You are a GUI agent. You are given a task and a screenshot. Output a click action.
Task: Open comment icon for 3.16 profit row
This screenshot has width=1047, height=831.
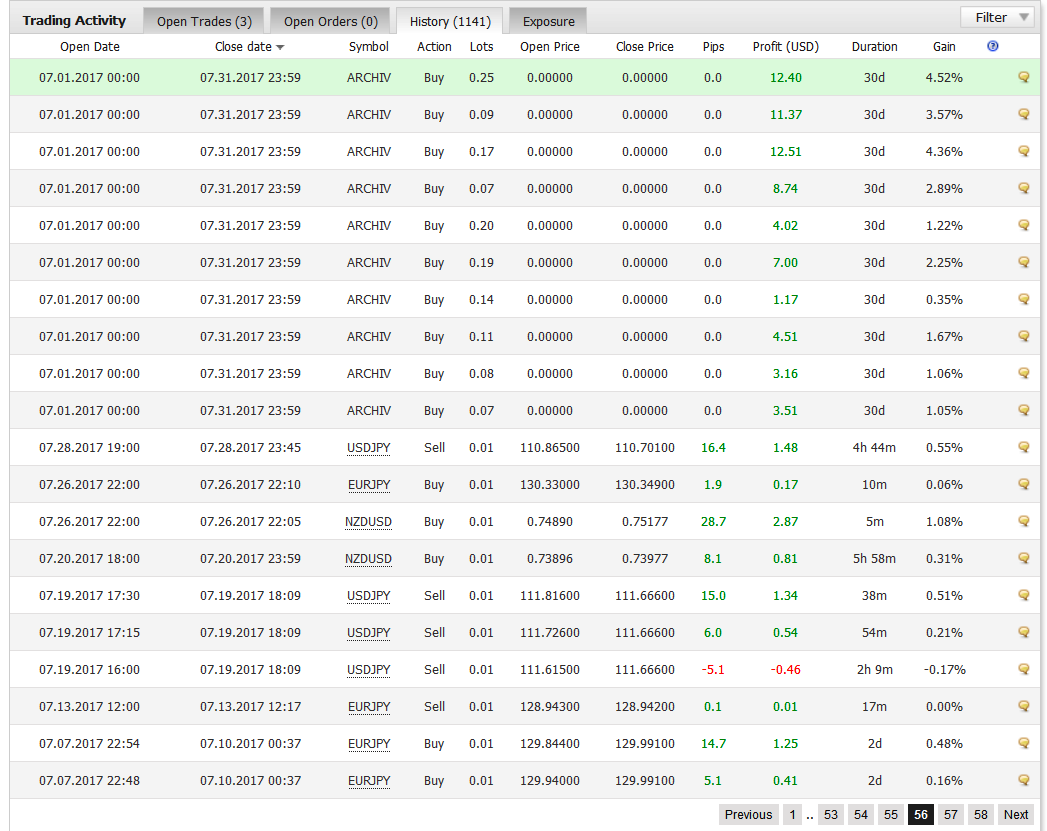[1023, 373]
